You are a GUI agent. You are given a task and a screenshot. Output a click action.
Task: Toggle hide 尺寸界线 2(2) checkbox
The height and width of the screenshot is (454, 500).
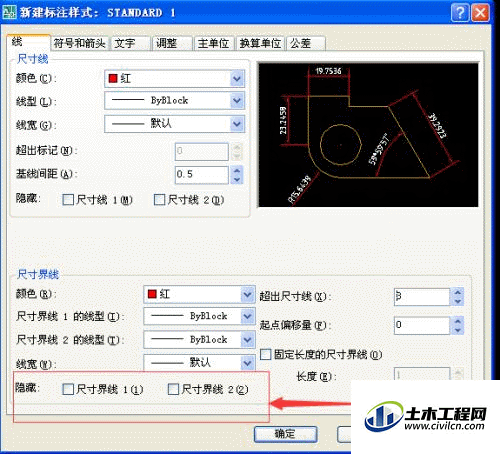tap(173, 389)
